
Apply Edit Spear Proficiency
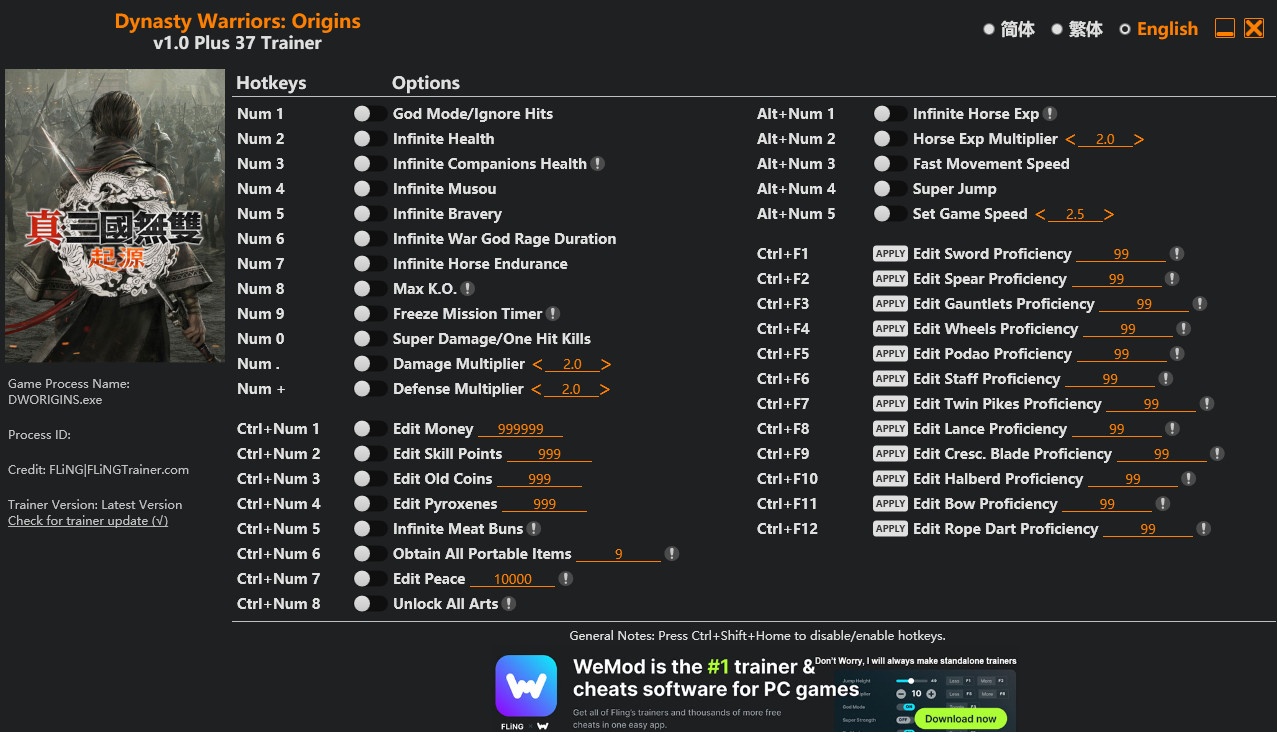click(x=890, y=279)
